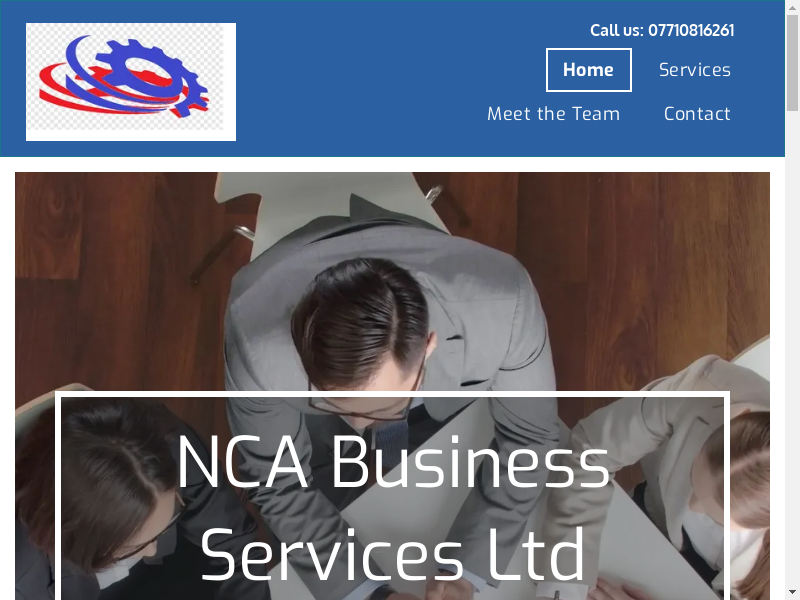The height and width of the screenshot is (600, 800).
Task: Click the 'Business' word in hero title
Action: tap(470, 462)
